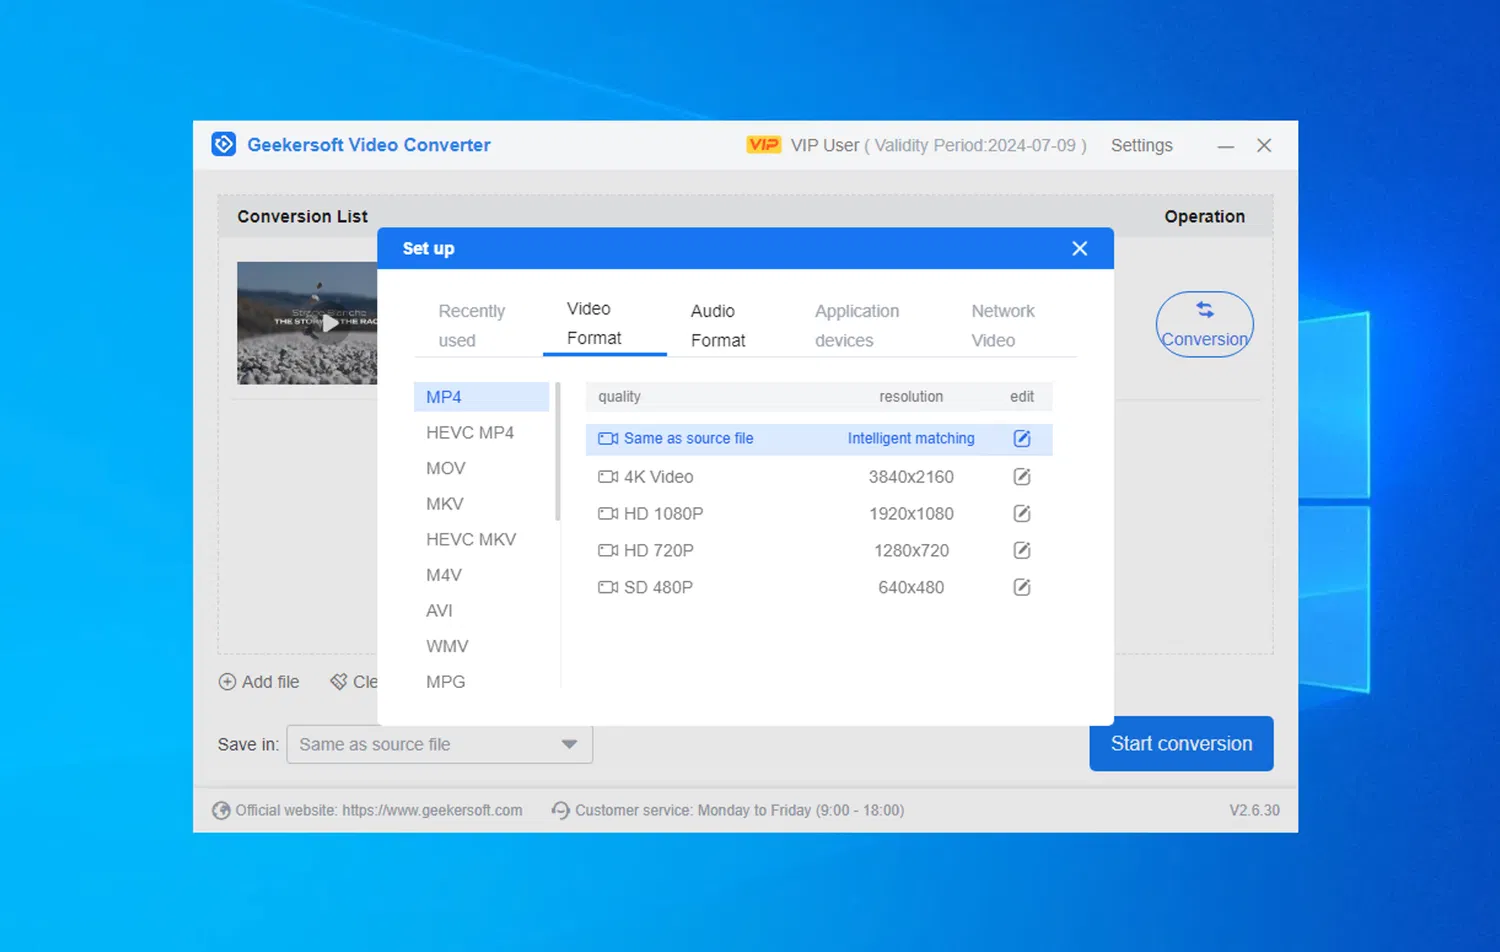Click the globe icon beside Official website
Screen dimensions: 1500x952
coord(221,810)
